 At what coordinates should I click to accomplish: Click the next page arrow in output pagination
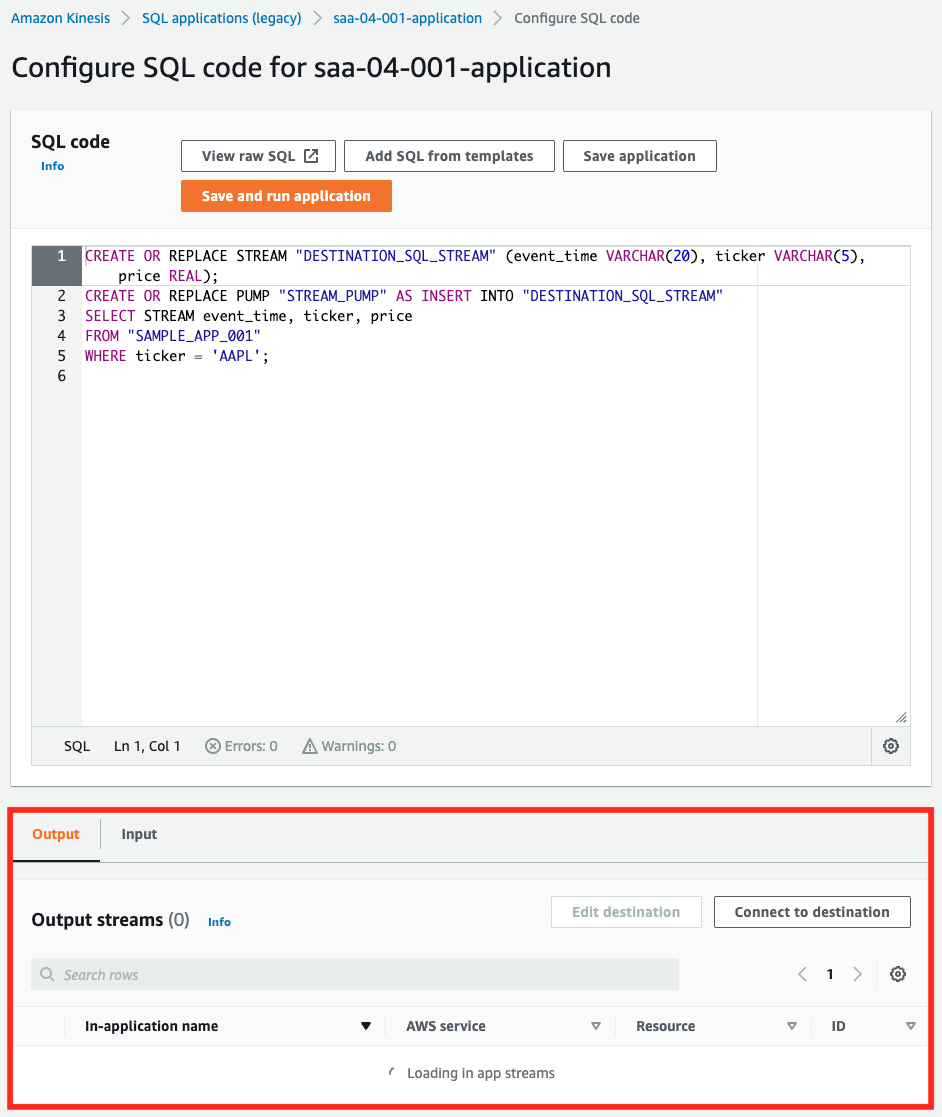(x=856, y=973)
